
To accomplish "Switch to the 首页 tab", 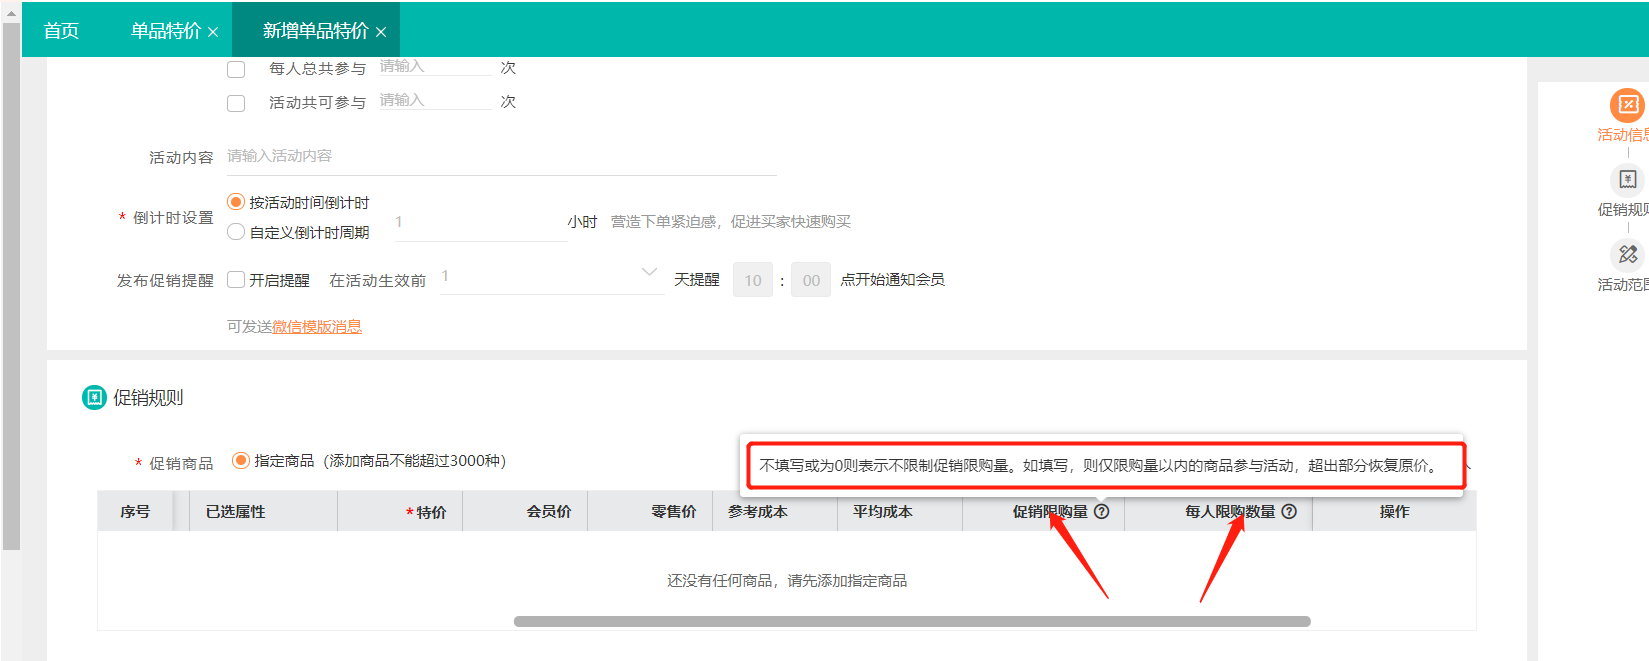I will [61, 31].
